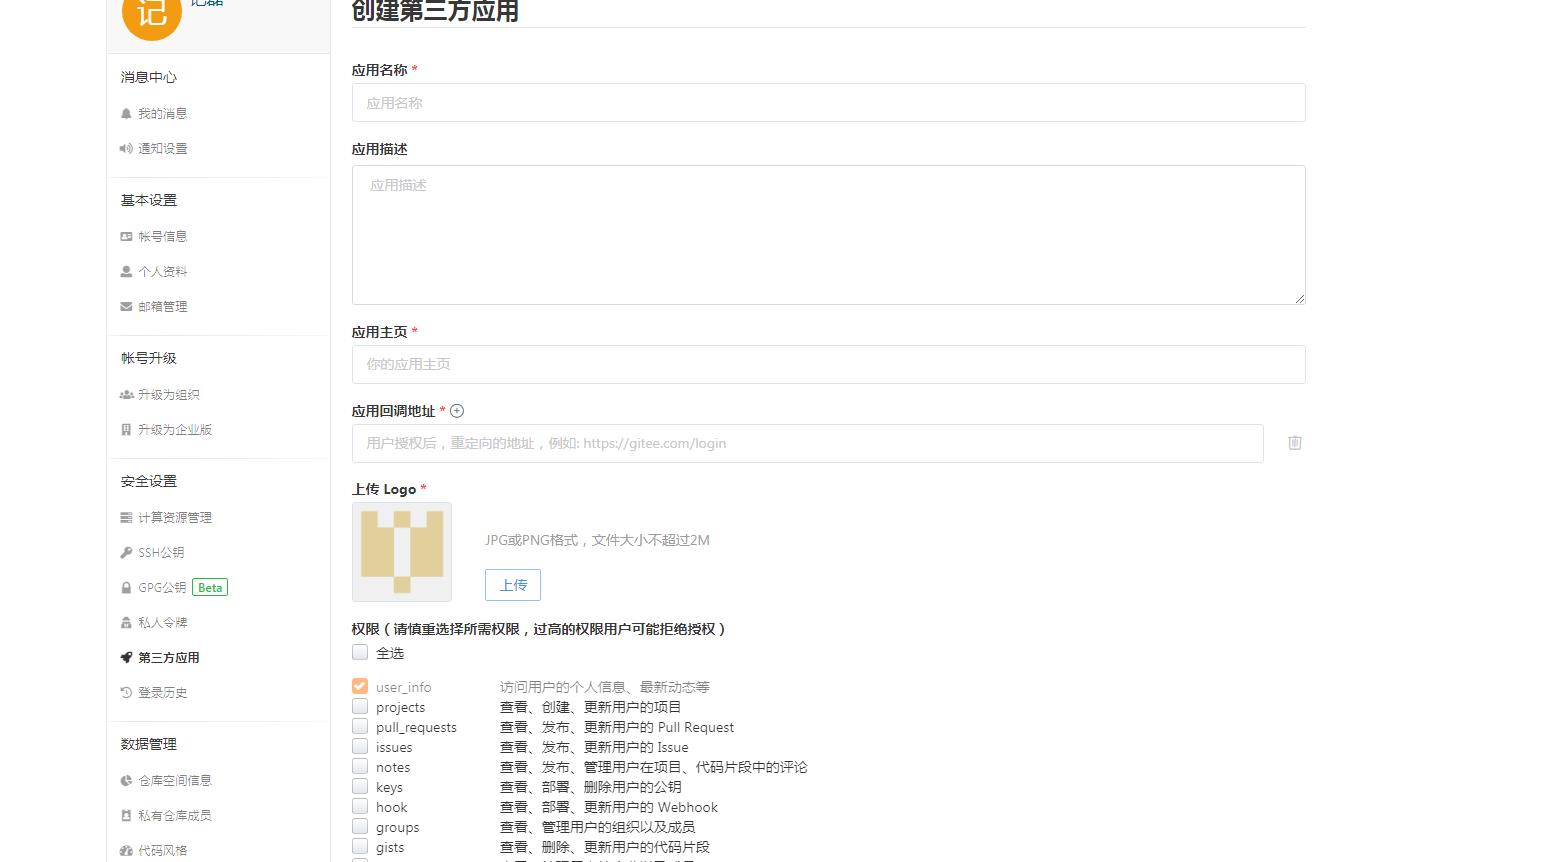Click the 第三方应用 sidebar icon

pyautogui.click(x=125, y=657)
